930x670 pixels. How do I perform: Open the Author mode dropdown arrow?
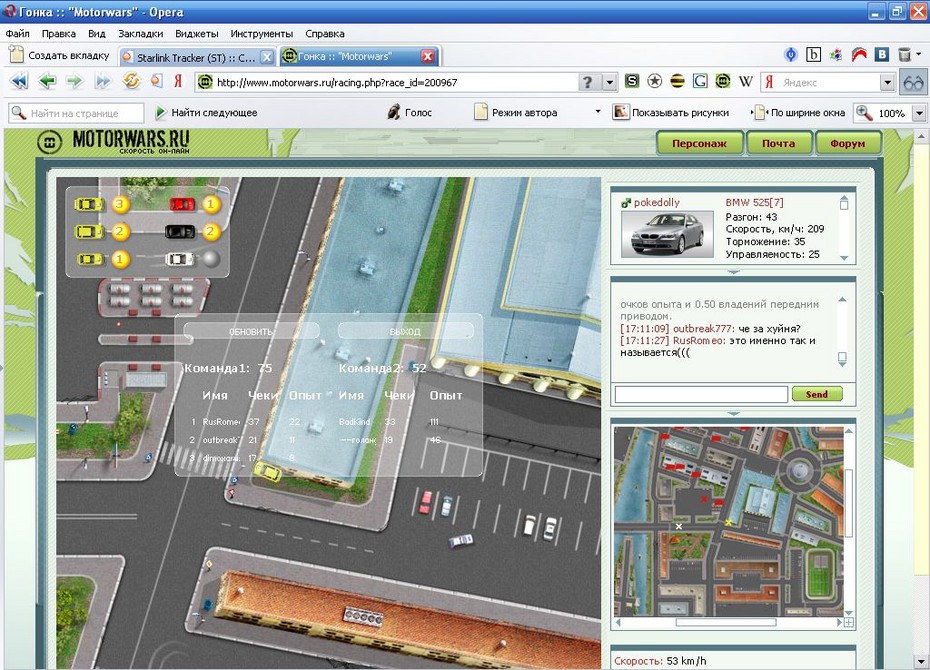[598, 111]
